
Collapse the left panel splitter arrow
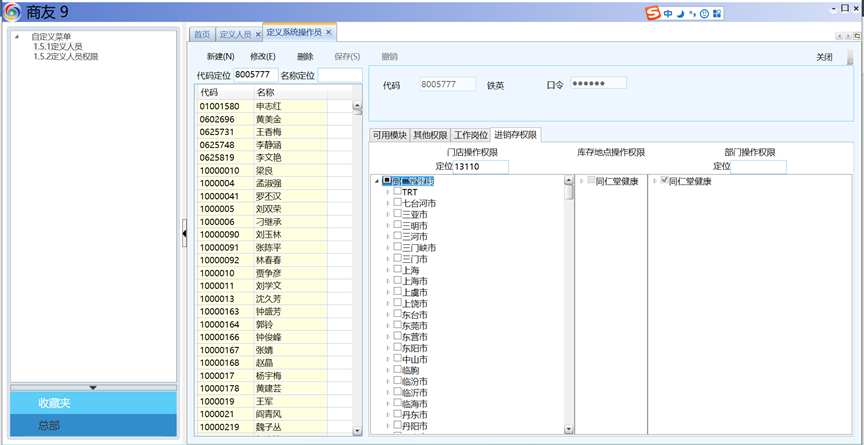[184, 234]
